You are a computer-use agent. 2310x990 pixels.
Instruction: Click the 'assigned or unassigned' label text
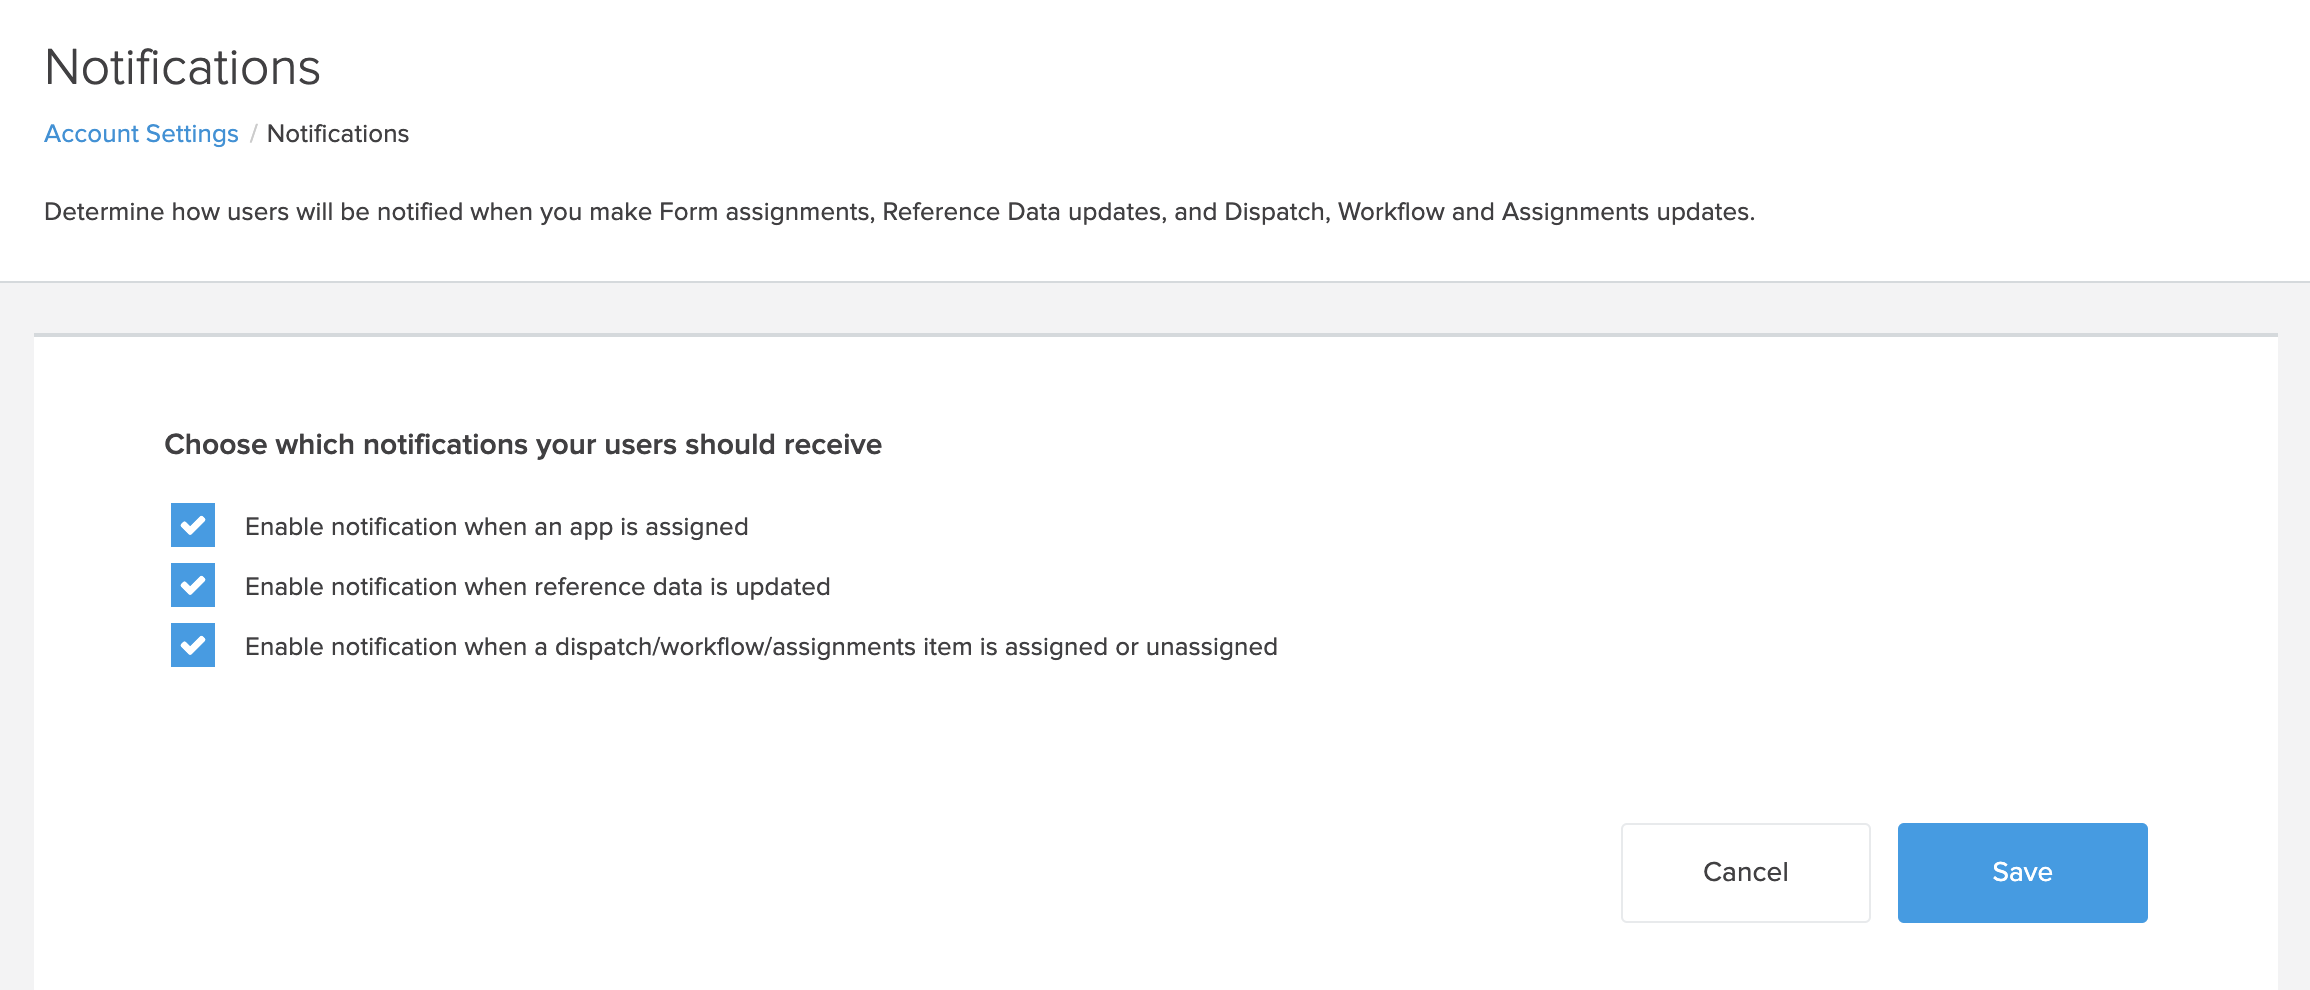(1140, 647)
